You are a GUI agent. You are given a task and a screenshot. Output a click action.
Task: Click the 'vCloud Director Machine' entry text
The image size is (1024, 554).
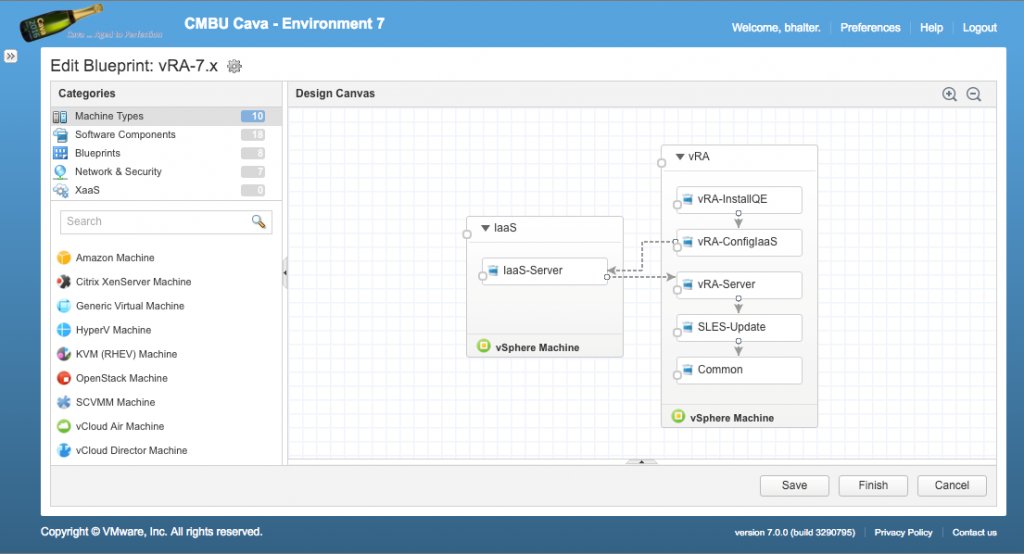point(131,451)
